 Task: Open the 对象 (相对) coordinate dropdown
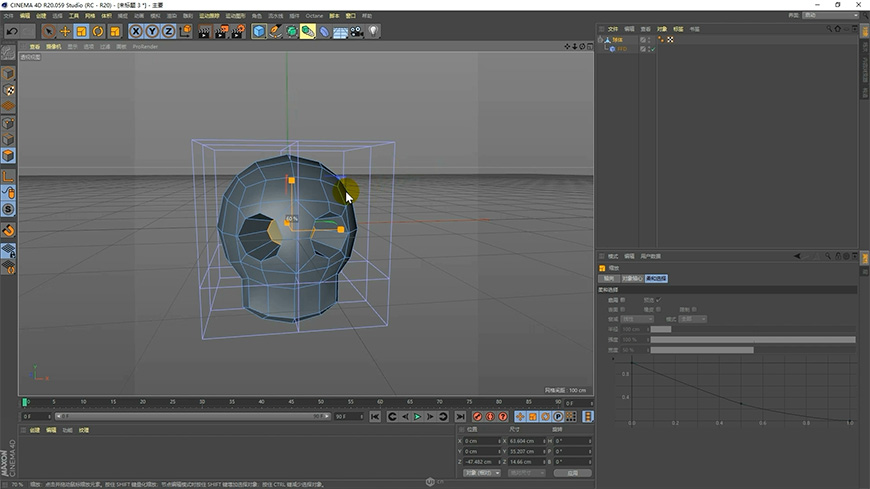click(x=482, y=473)
